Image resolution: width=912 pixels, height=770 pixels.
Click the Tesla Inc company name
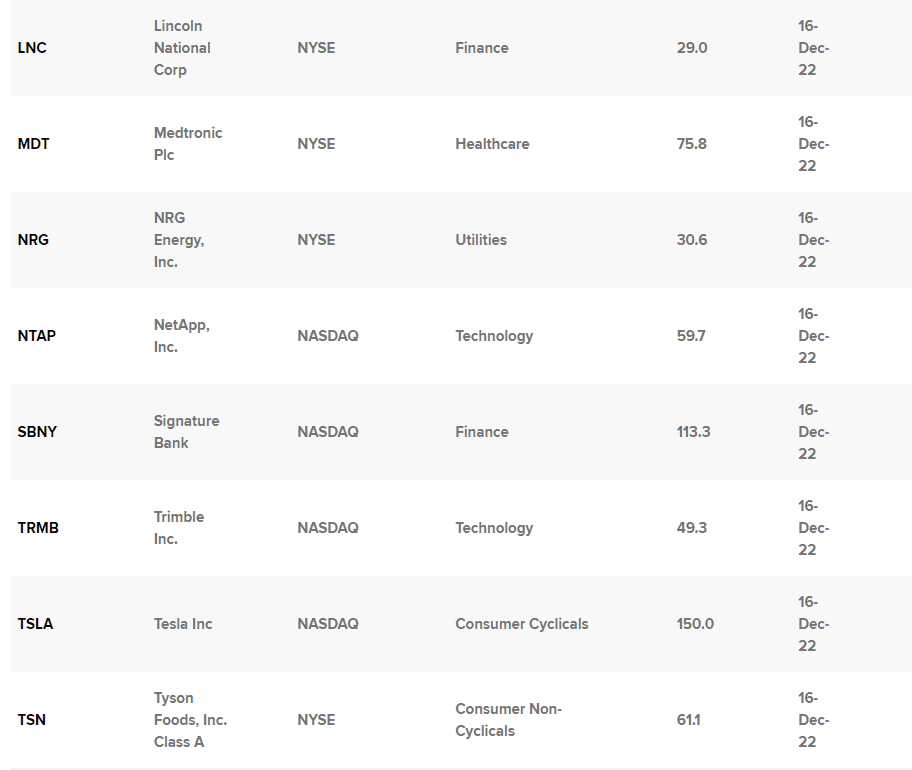(183, 624)
